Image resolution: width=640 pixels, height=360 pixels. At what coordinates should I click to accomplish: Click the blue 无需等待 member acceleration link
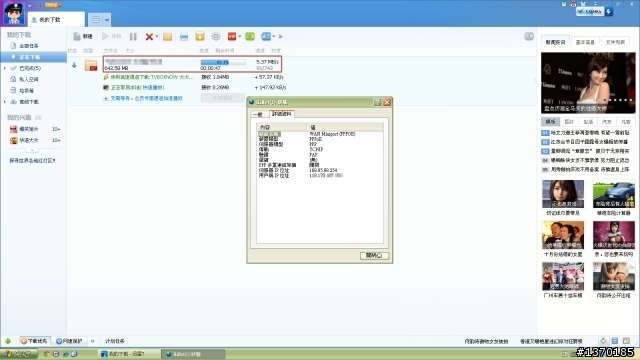[x=147, y=98]
